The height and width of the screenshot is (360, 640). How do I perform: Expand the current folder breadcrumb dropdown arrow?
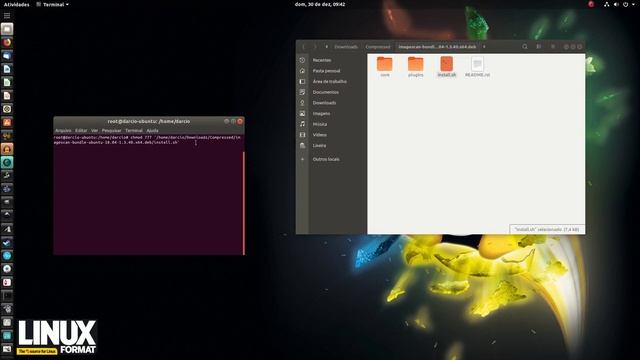[484, 47]
